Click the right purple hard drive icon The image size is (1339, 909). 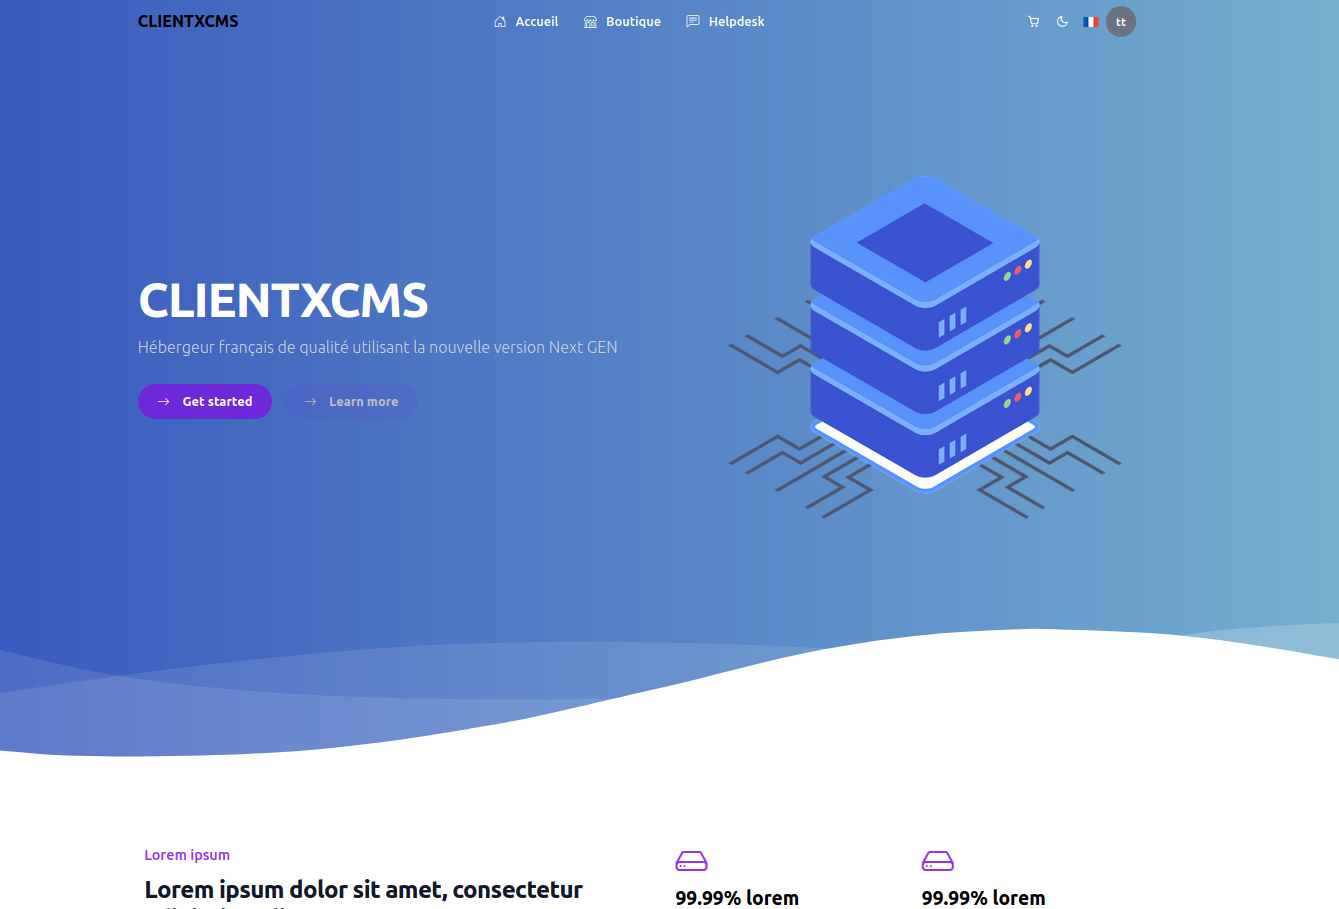[x=937, y=861]
